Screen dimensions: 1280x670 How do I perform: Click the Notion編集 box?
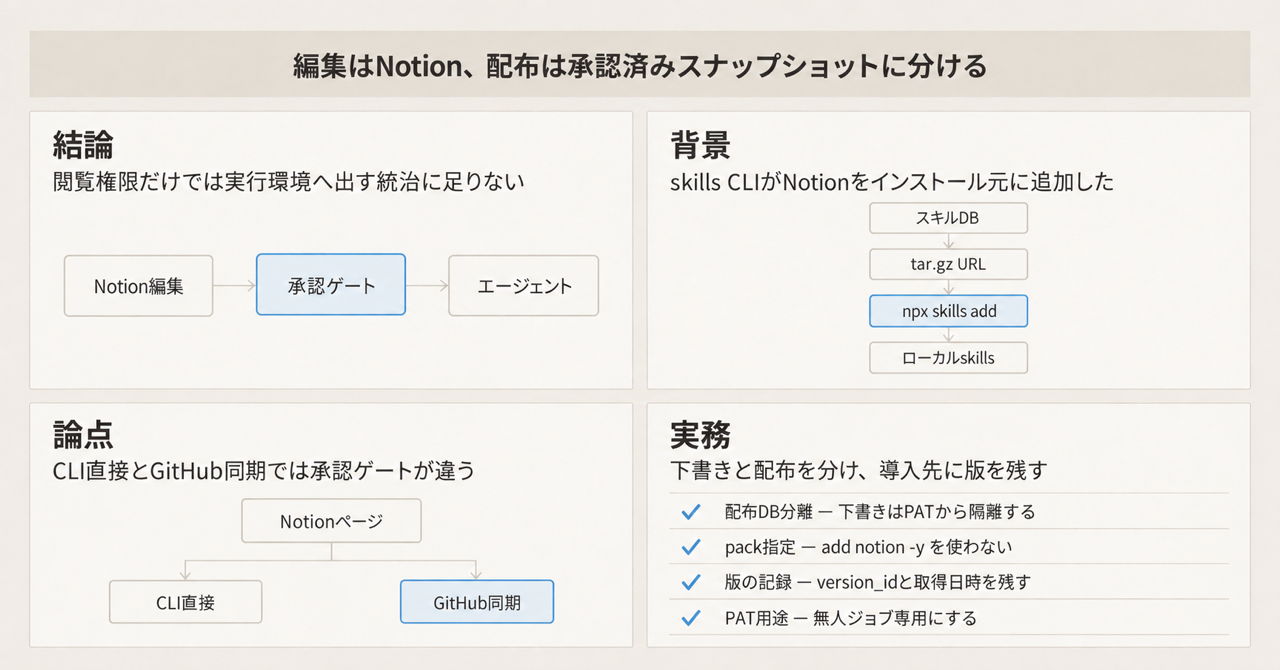pos(139,286)
